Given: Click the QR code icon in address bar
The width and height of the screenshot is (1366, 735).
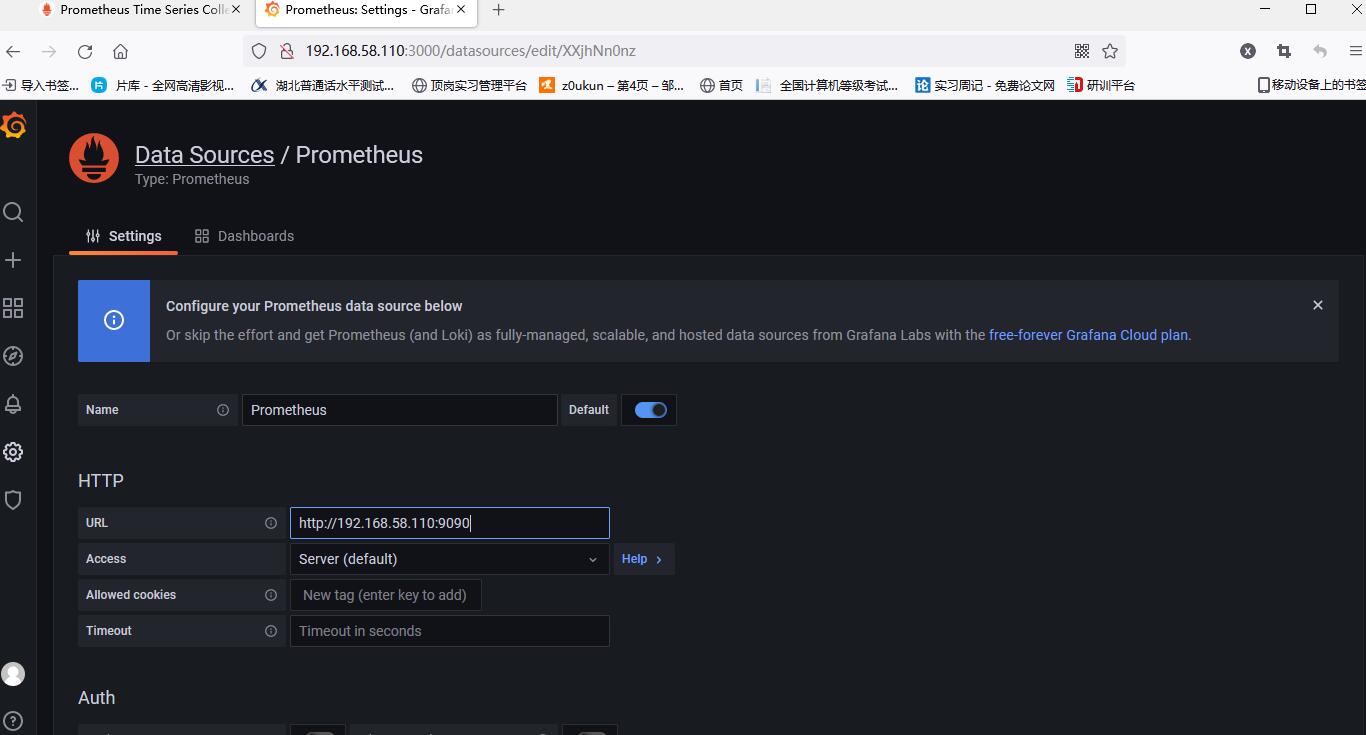Looking at the screenshot, I should pos(1081,51).
